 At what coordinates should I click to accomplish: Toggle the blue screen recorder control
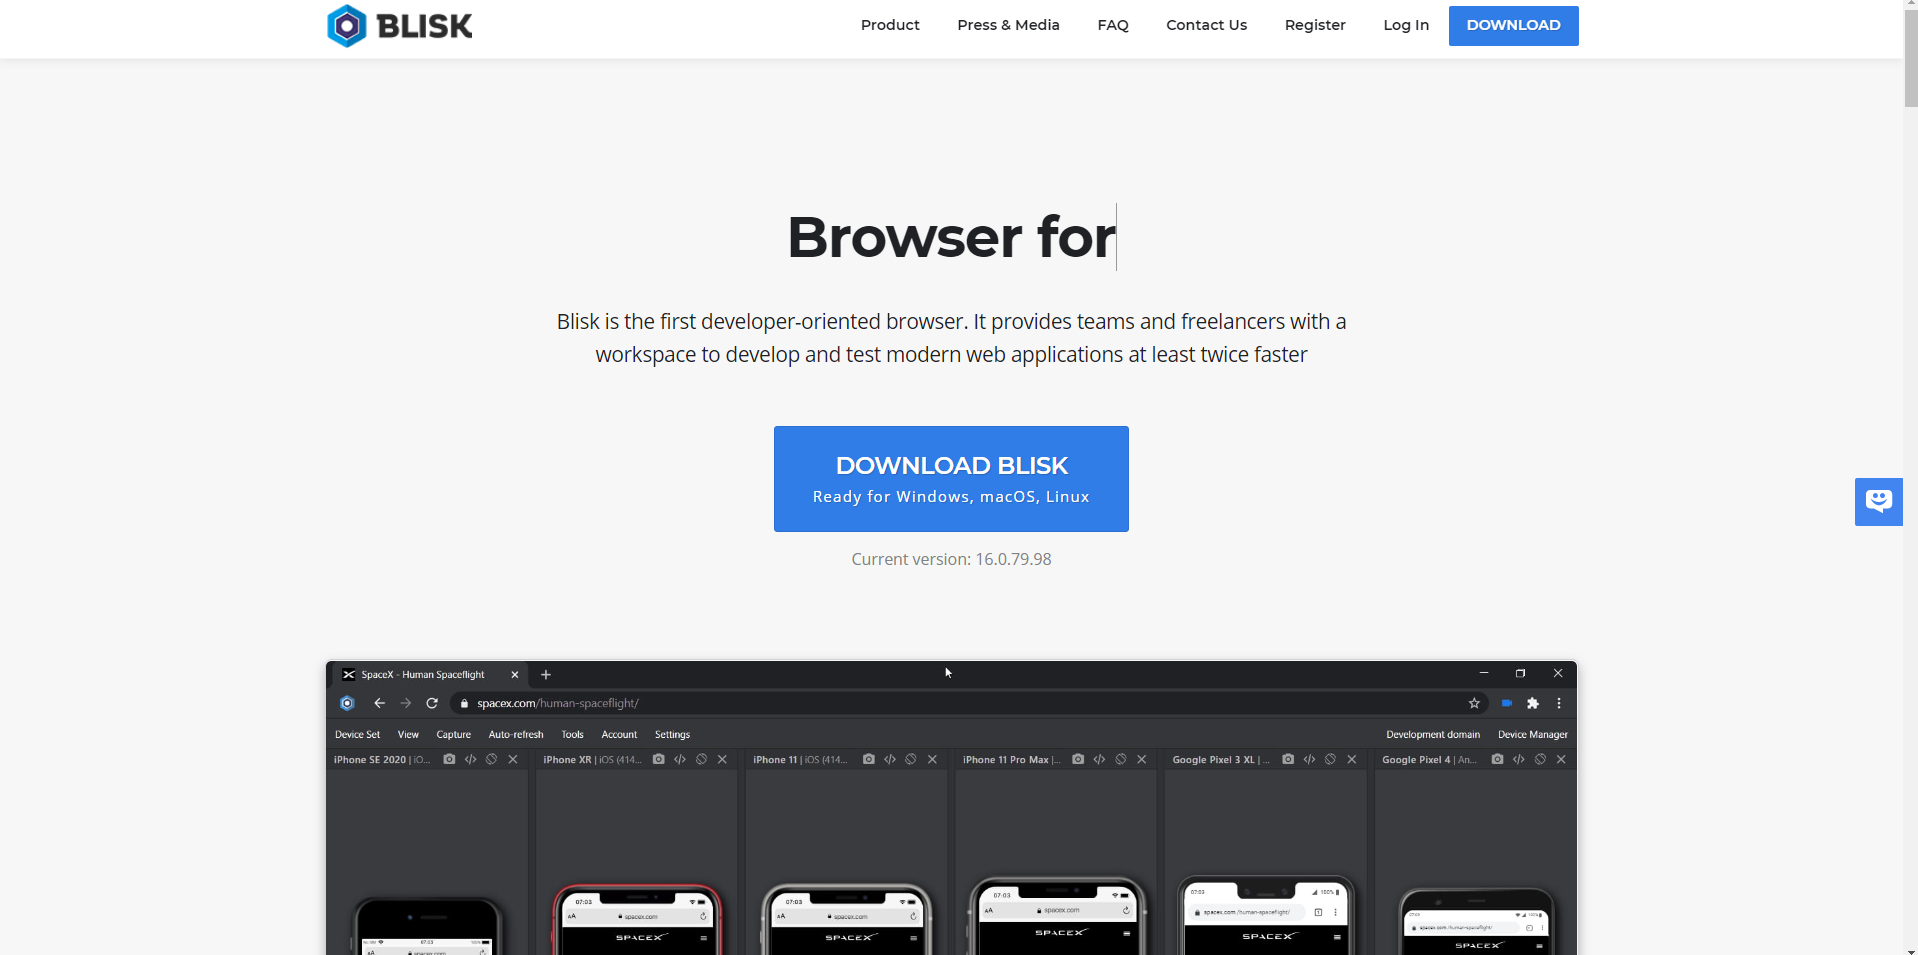[1505, 703]
